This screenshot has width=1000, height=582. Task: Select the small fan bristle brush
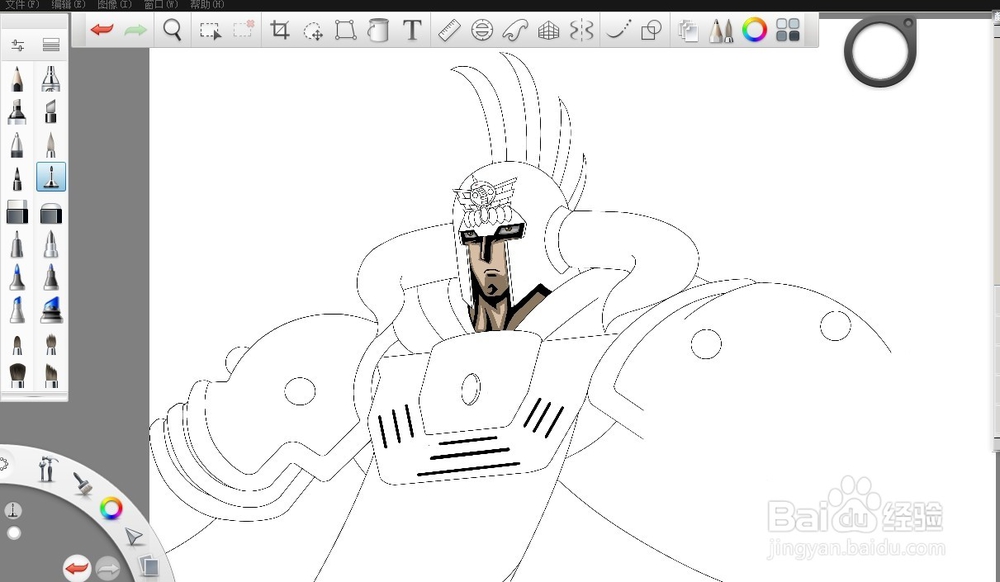point(51,345)
